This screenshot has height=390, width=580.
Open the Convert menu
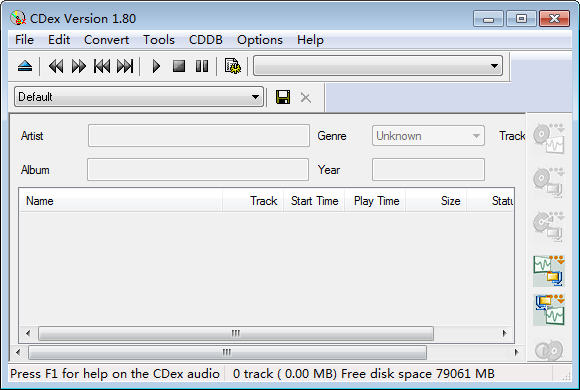(107, 40)
